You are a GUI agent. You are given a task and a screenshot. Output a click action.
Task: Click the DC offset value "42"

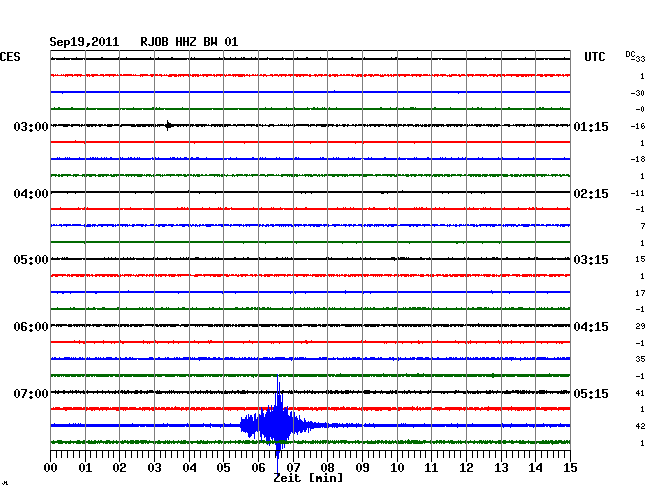pyautogui.click(x=640, y=426)
